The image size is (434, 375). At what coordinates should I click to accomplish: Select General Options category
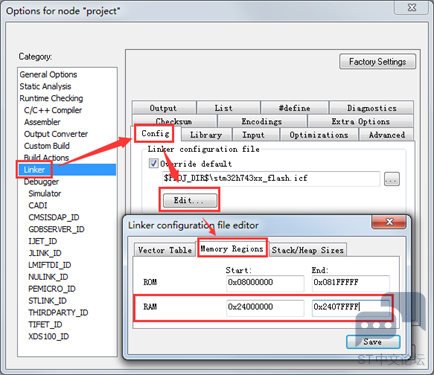[48, 74]
